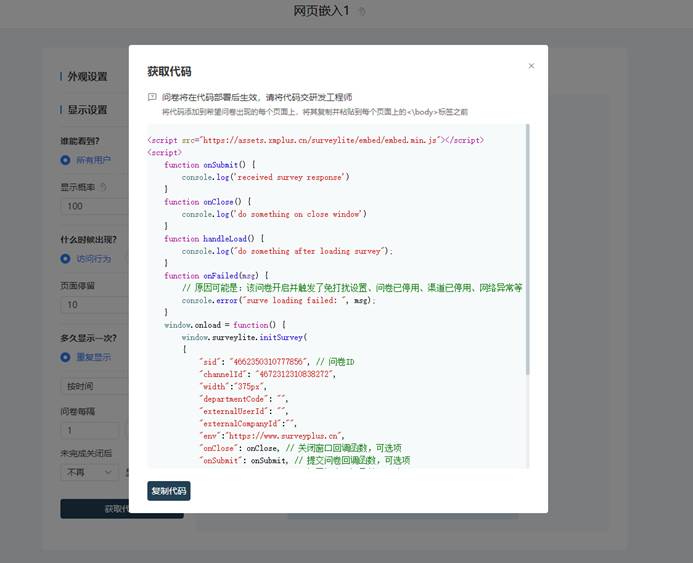Viewport: 693px width, 563px height.
Task: Click the "externalUserId" line
Action: [244, 411]
